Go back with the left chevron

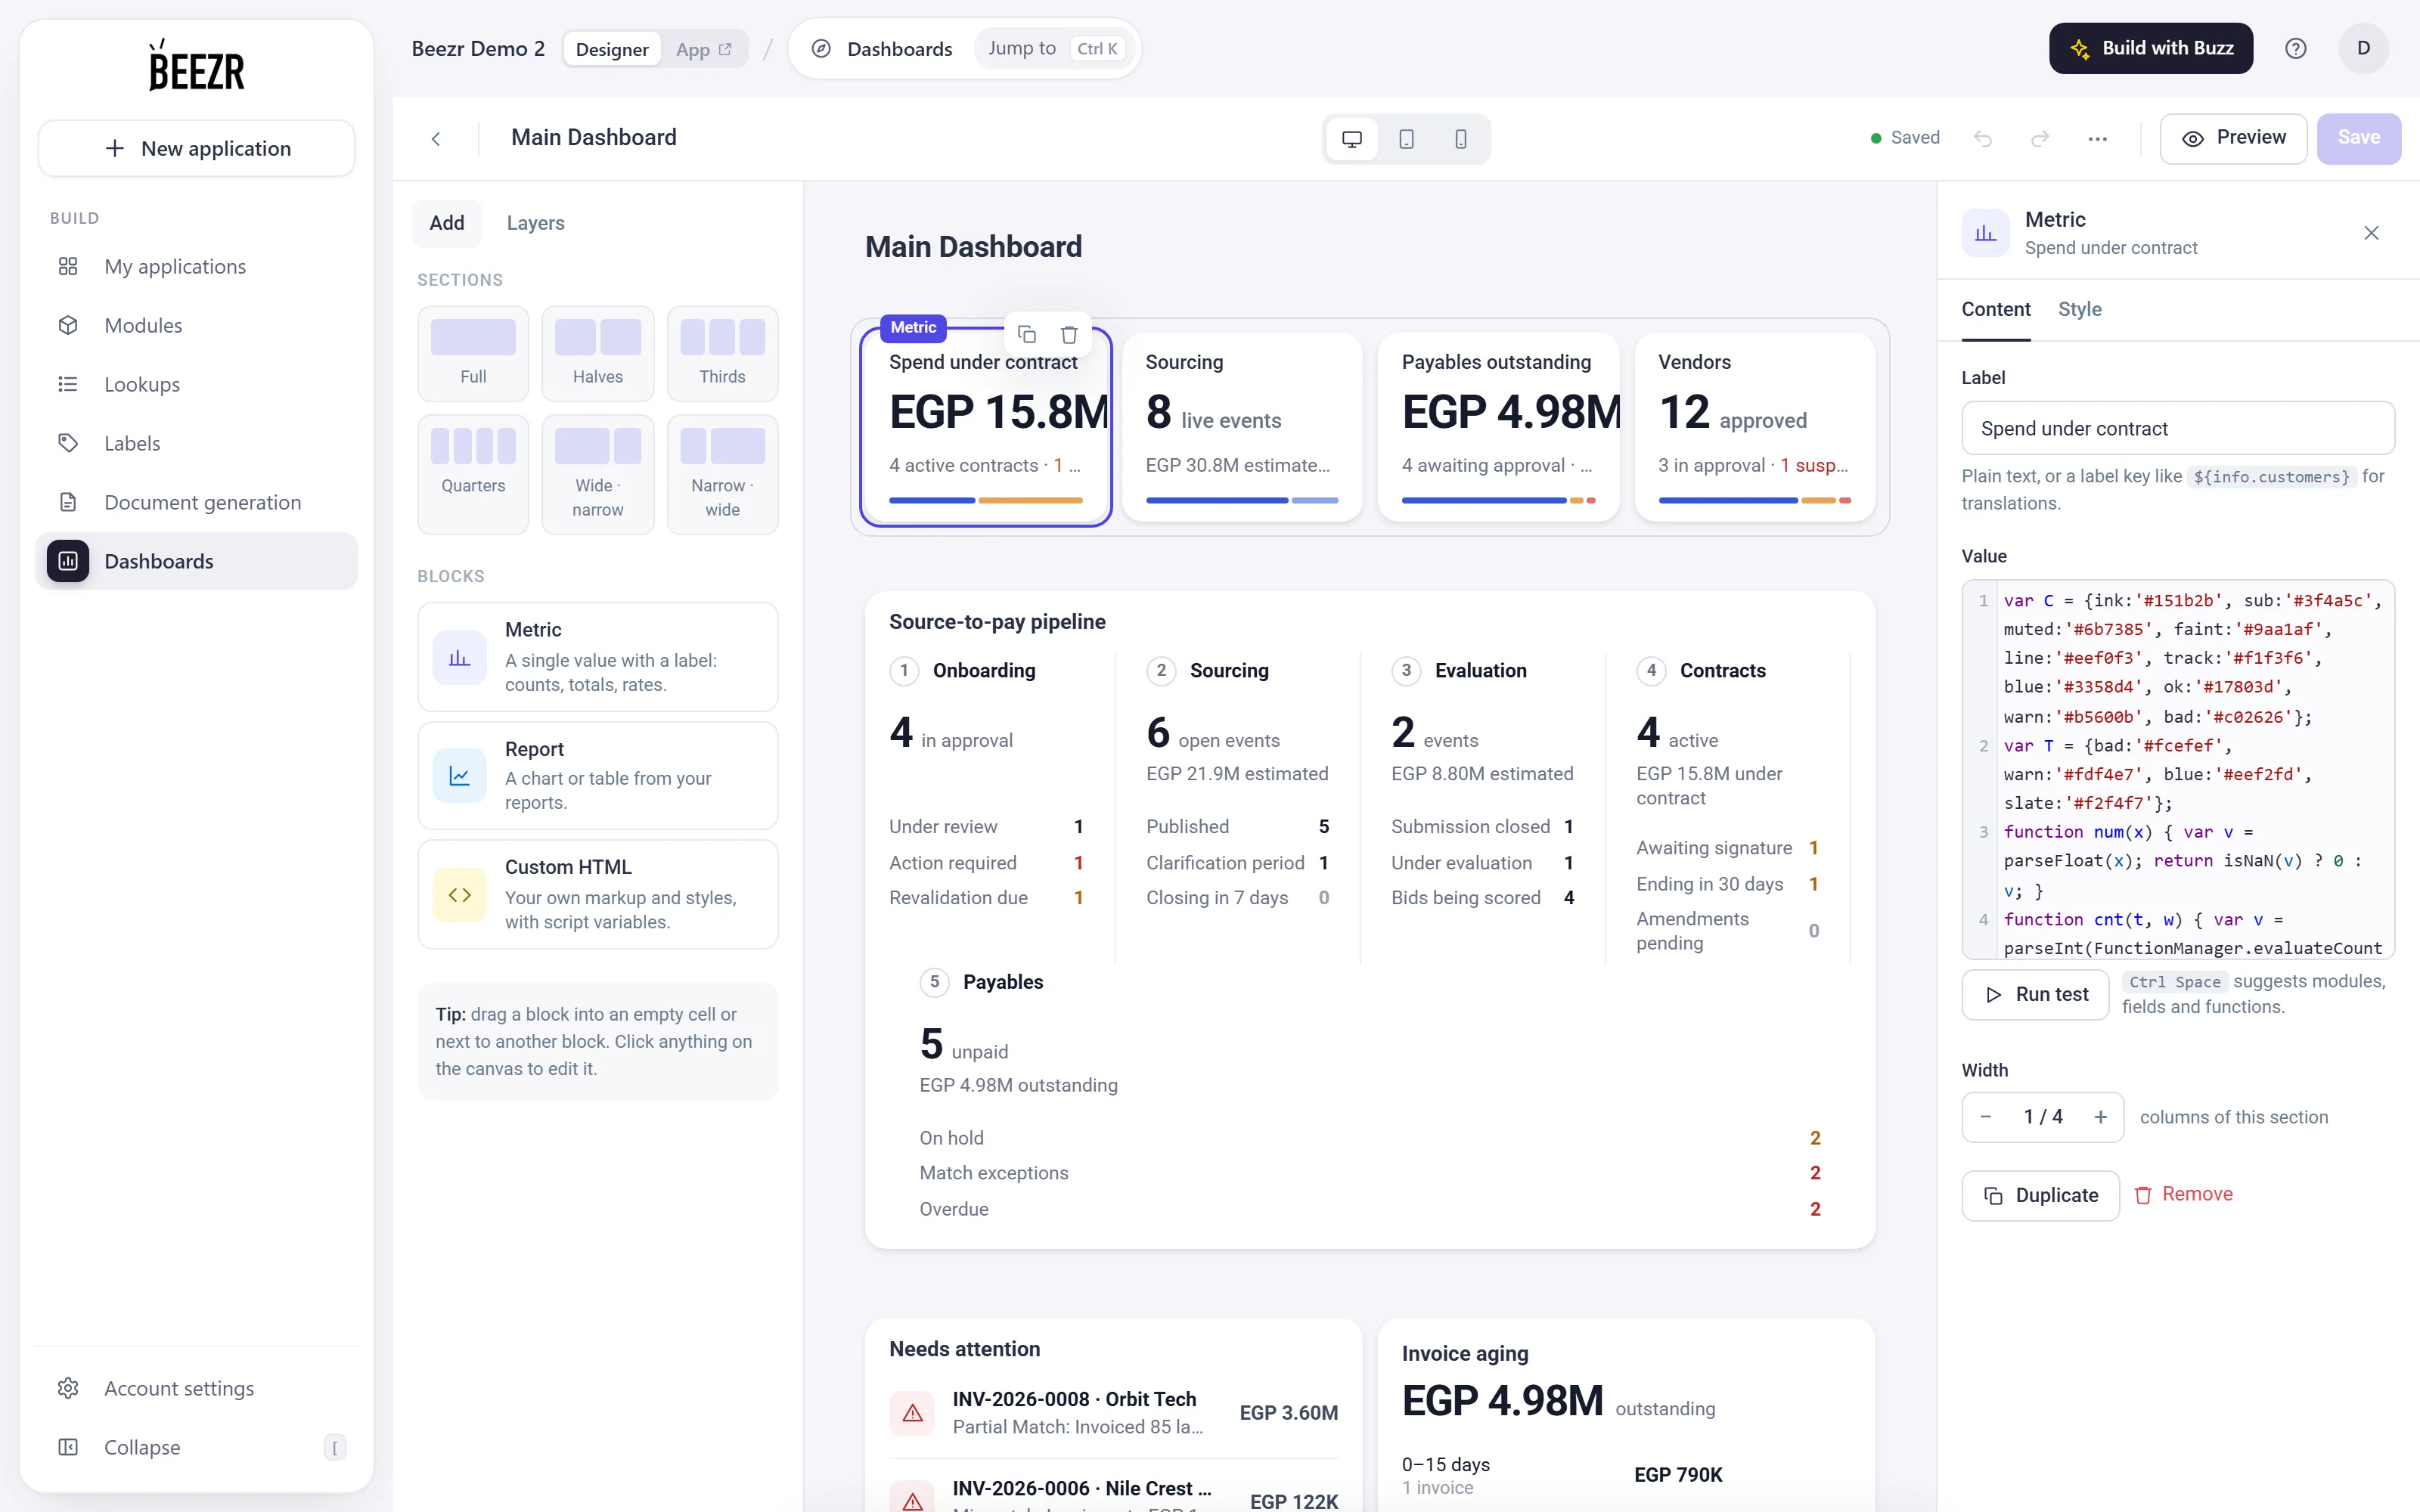tap(436, 138)
